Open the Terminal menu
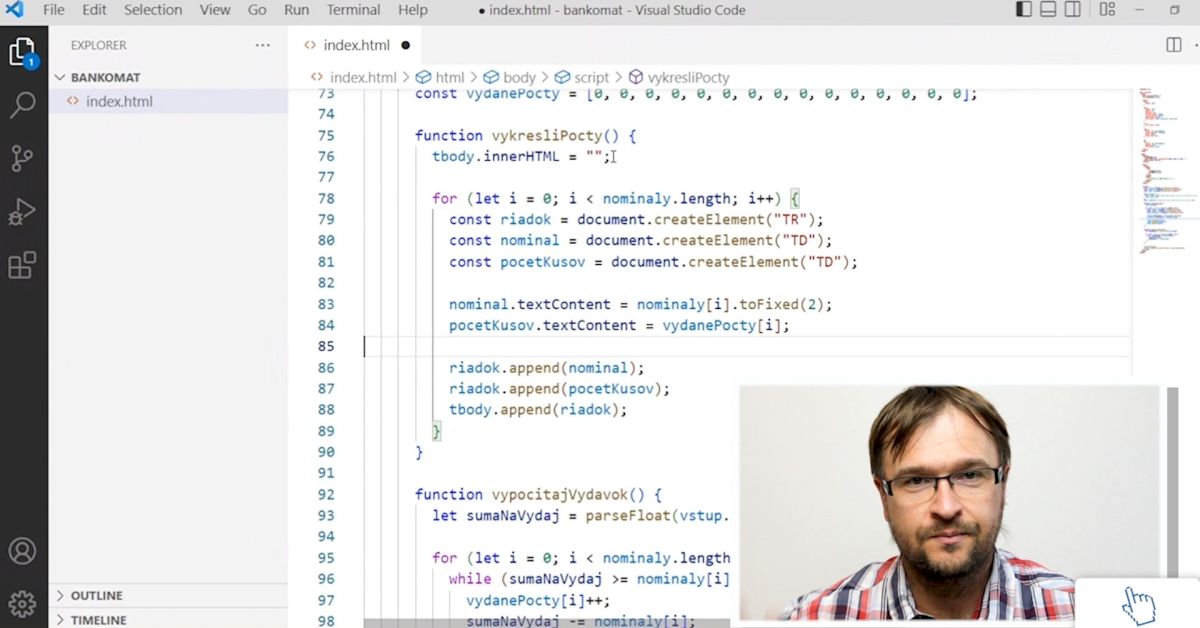This screenshot has width=1200, height=628. pyautogui.click(x=353, y=10)
